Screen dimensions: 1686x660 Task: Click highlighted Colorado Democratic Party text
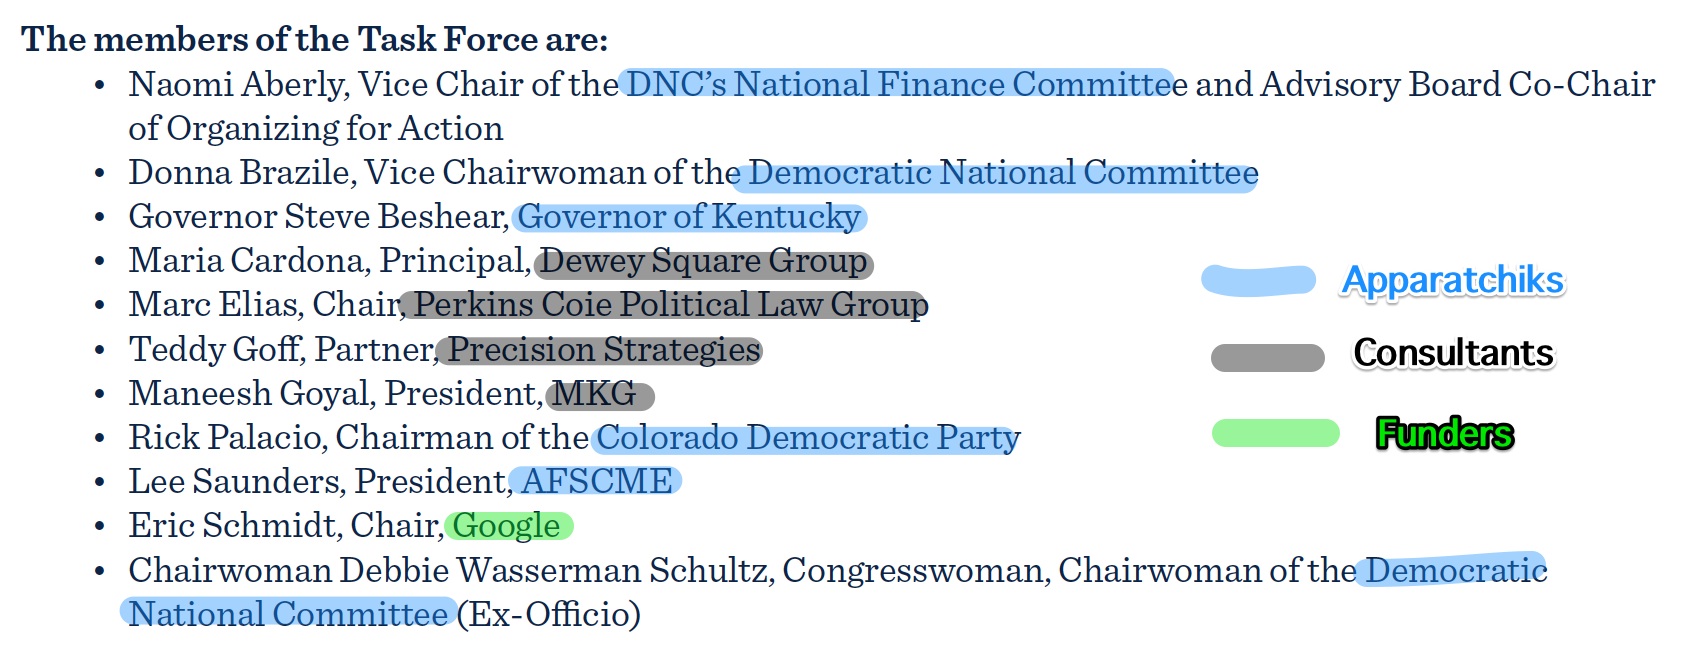pos(808,438)
